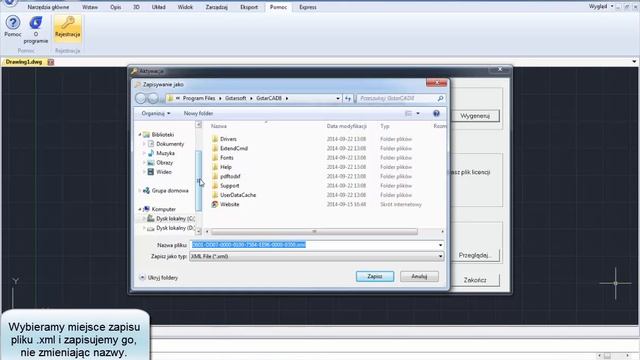
Task: Switch to the Opis ribbon tab
Action: [116, 7]
